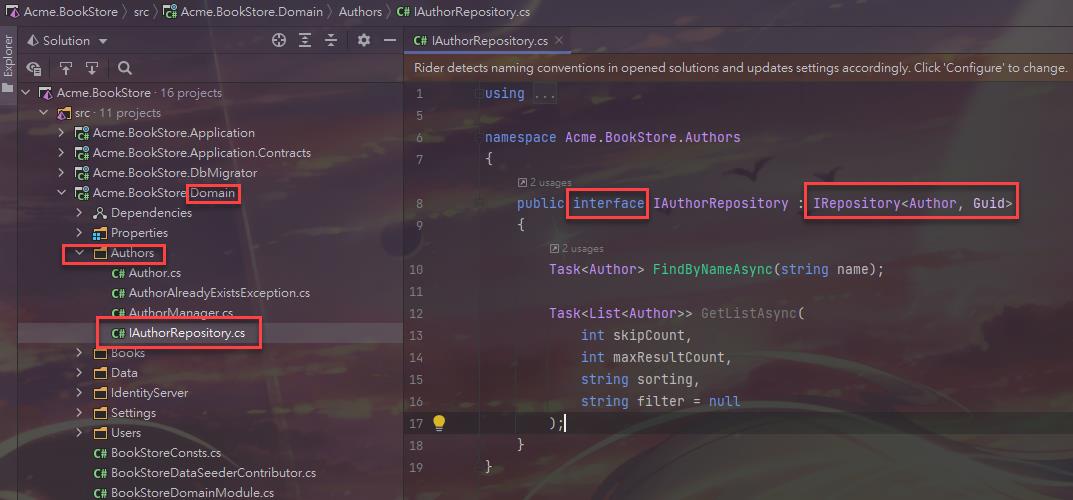Open the Solution panel gear options

pos(364,41)
